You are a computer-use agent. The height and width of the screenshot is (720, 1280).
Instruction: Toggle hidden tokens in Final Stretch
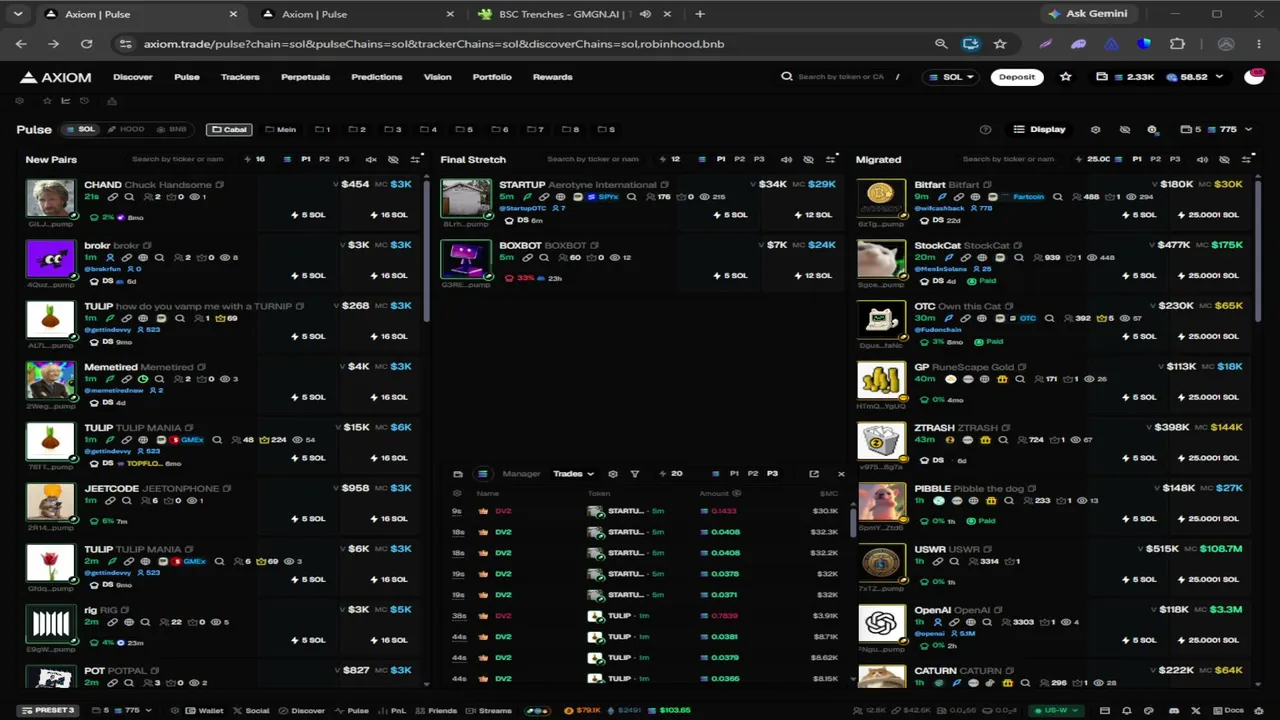(808, 159)
